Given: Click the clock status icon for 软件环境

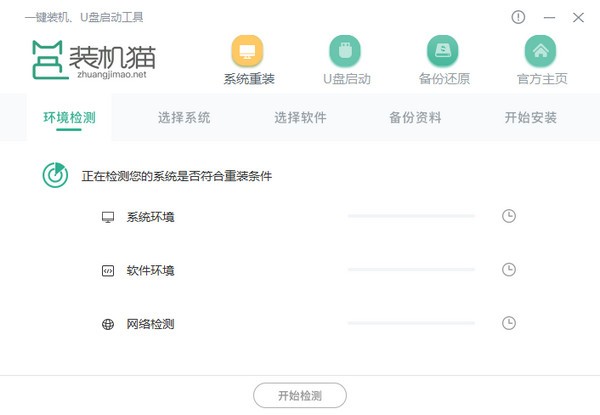Looking at the screenshot, I should point(508,270).
